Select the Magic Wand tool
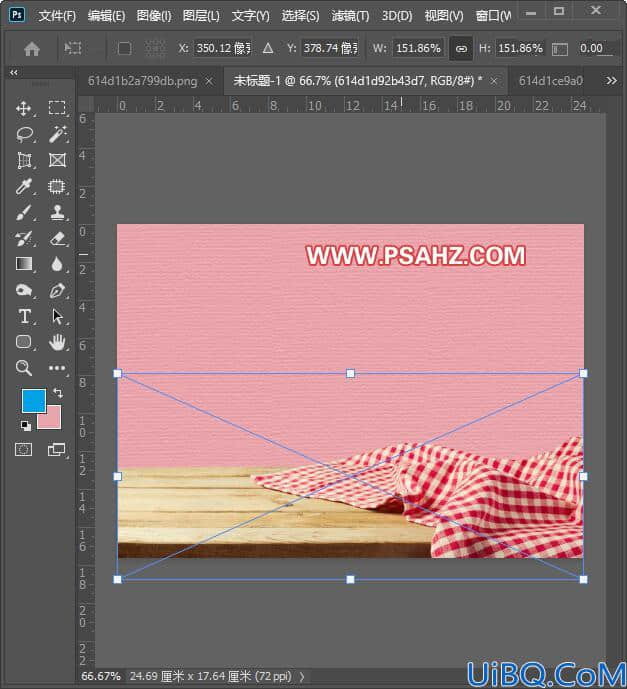627x689 pixels. [x=58, y=134]
